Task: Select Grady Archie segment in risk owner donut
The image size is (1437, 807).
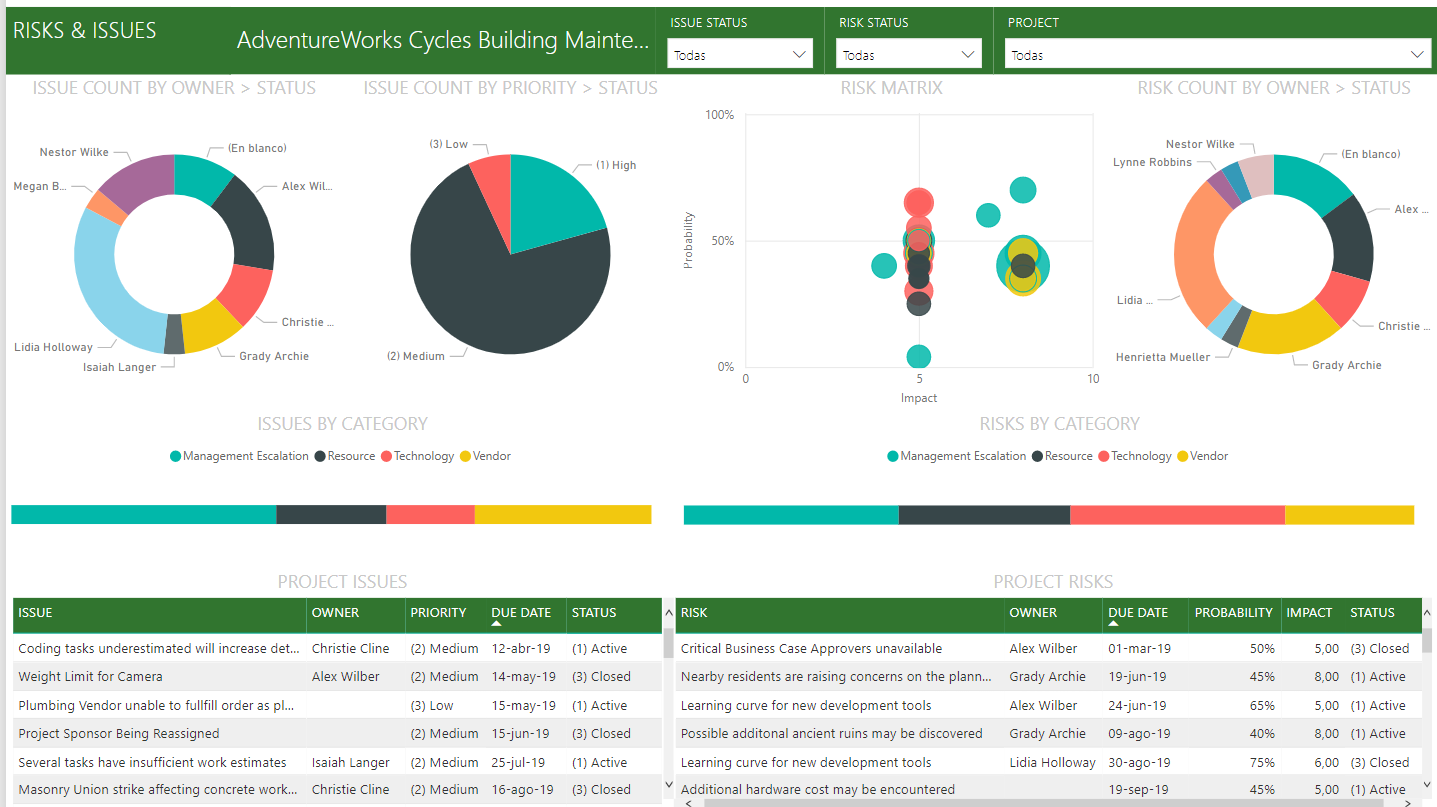Action: coord(1287,332)
